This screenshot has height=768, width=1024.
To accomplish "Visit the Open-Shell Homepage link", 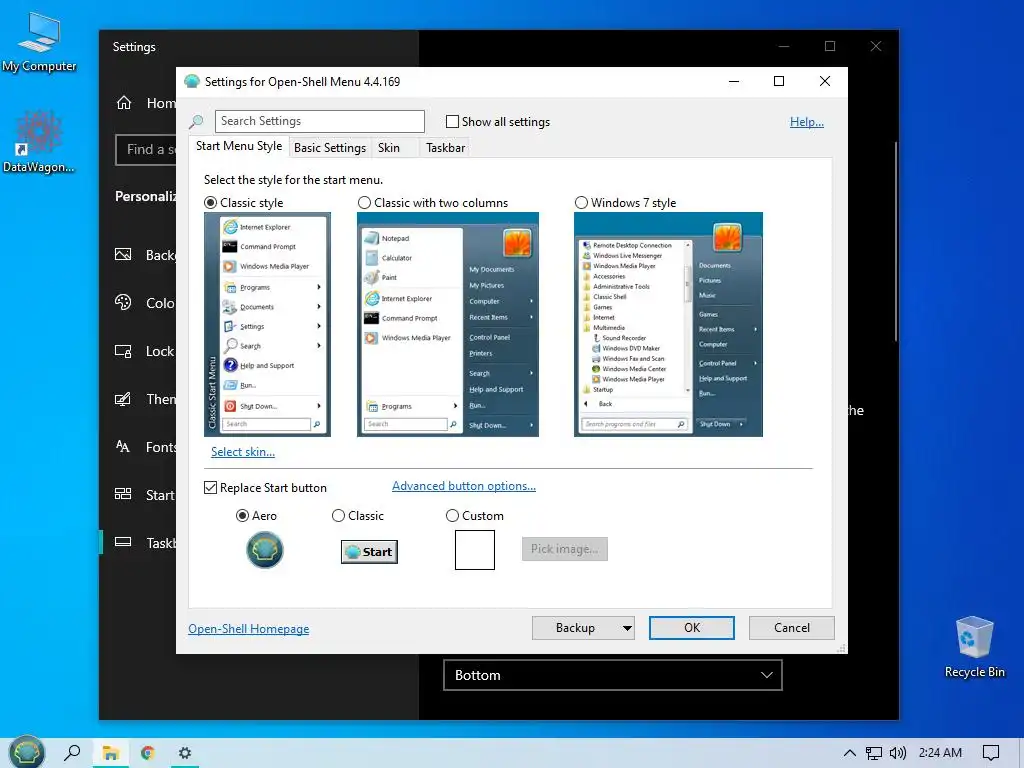I will pos(249,629).
